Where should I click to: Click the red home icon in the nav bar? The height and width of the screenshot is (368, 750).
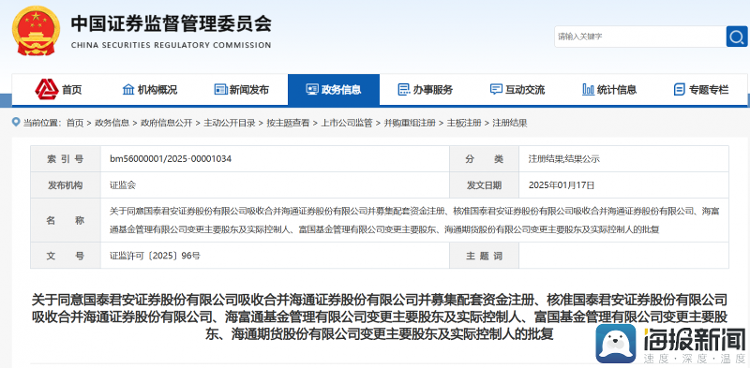47,89
